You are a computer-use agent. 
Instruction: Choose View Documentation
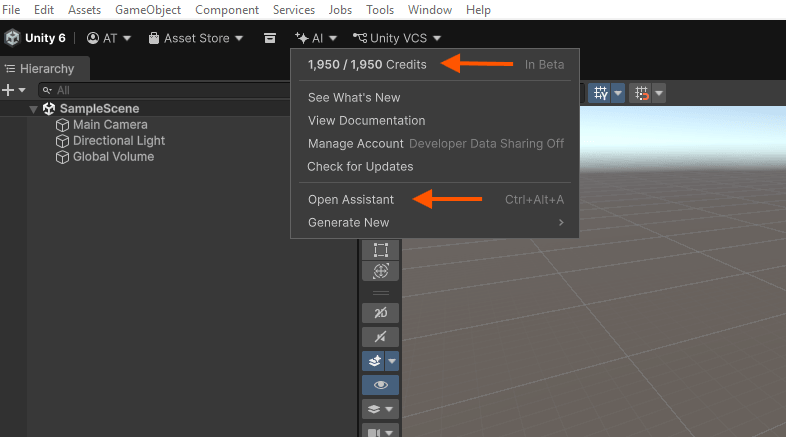pos(435,121)
